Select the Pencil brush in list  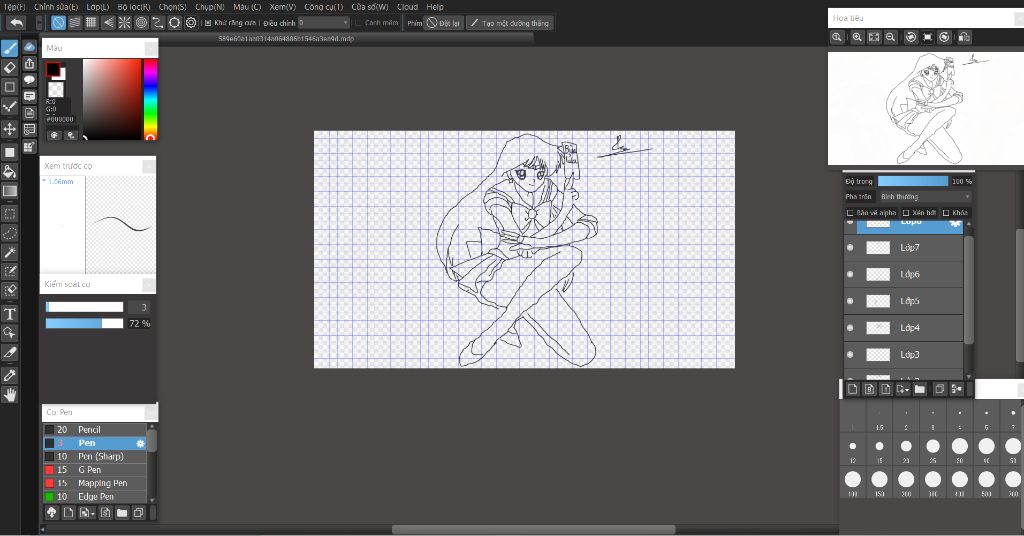pos(95,430)
